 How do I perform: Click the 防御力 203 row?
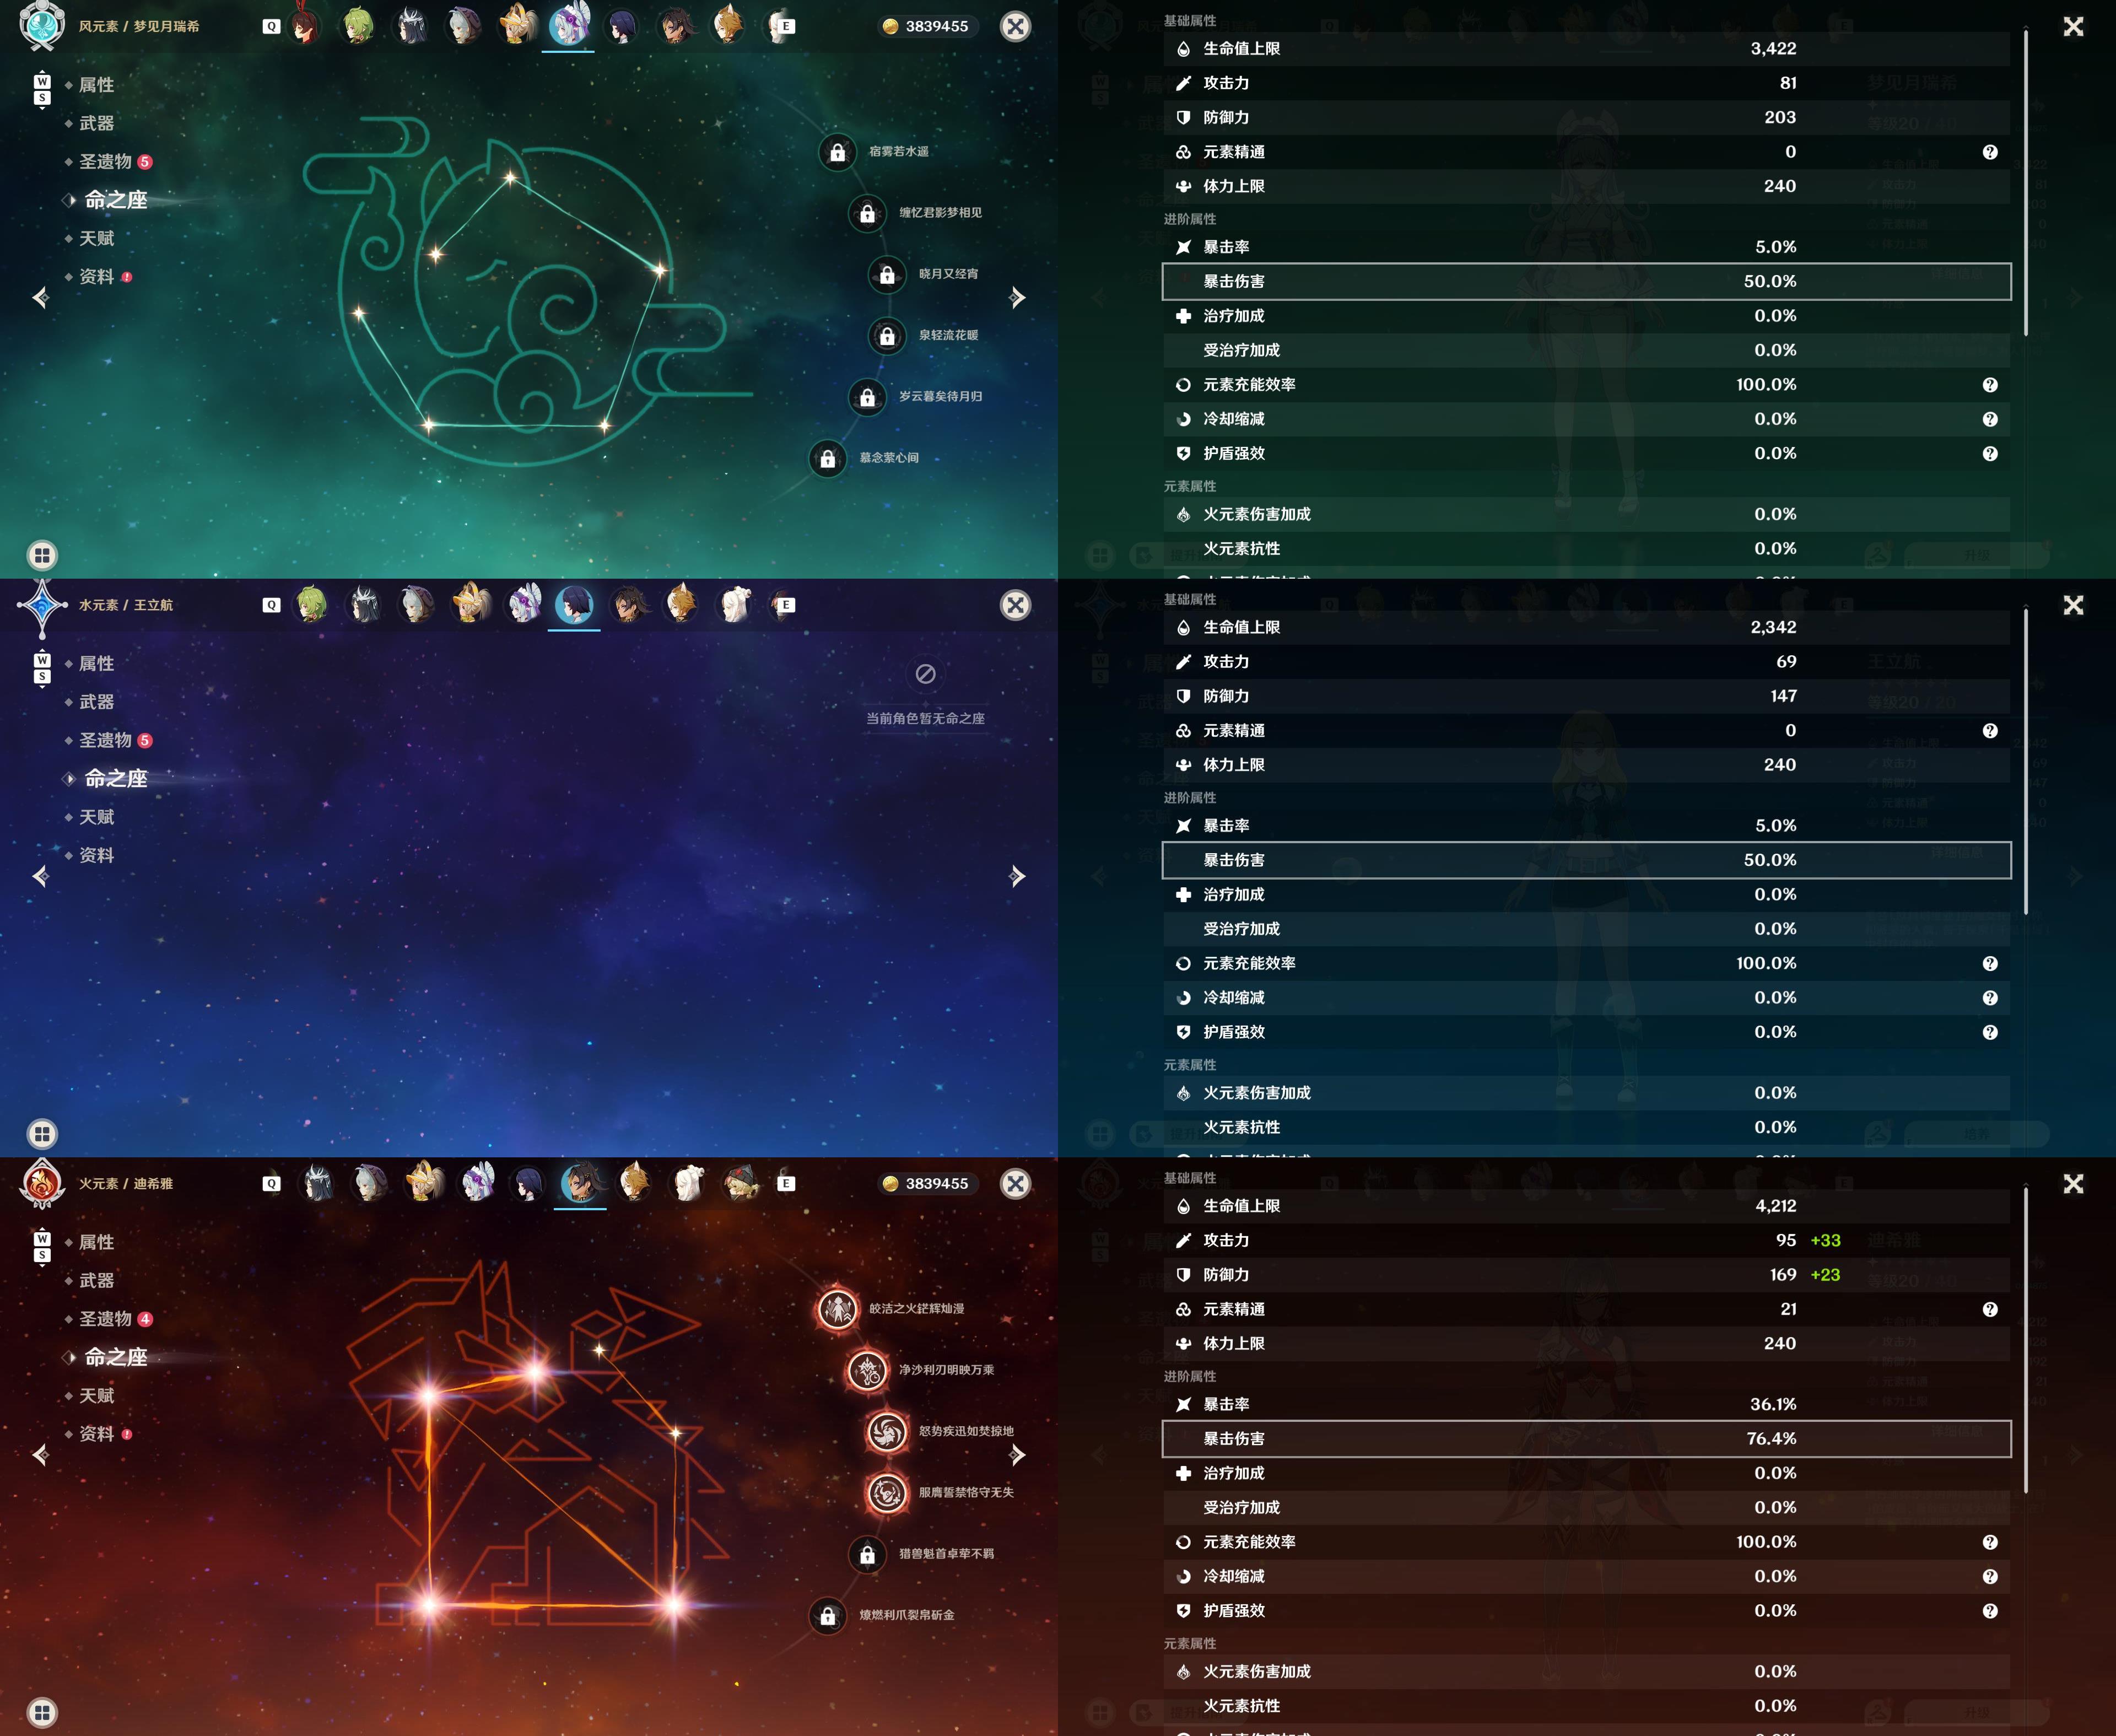click(x=1586, y=117)
